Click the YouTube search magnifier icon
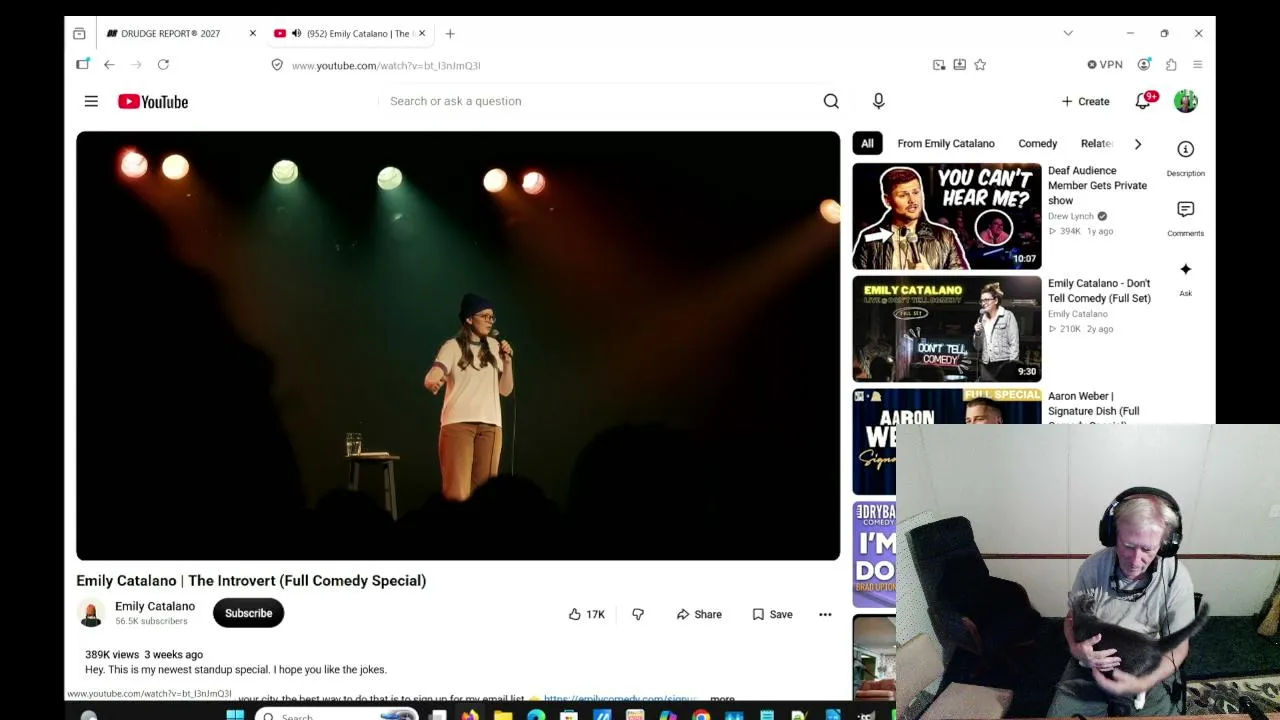This screenshot has height=720, width=1280. pyautogui.click(x=831, y=101)
